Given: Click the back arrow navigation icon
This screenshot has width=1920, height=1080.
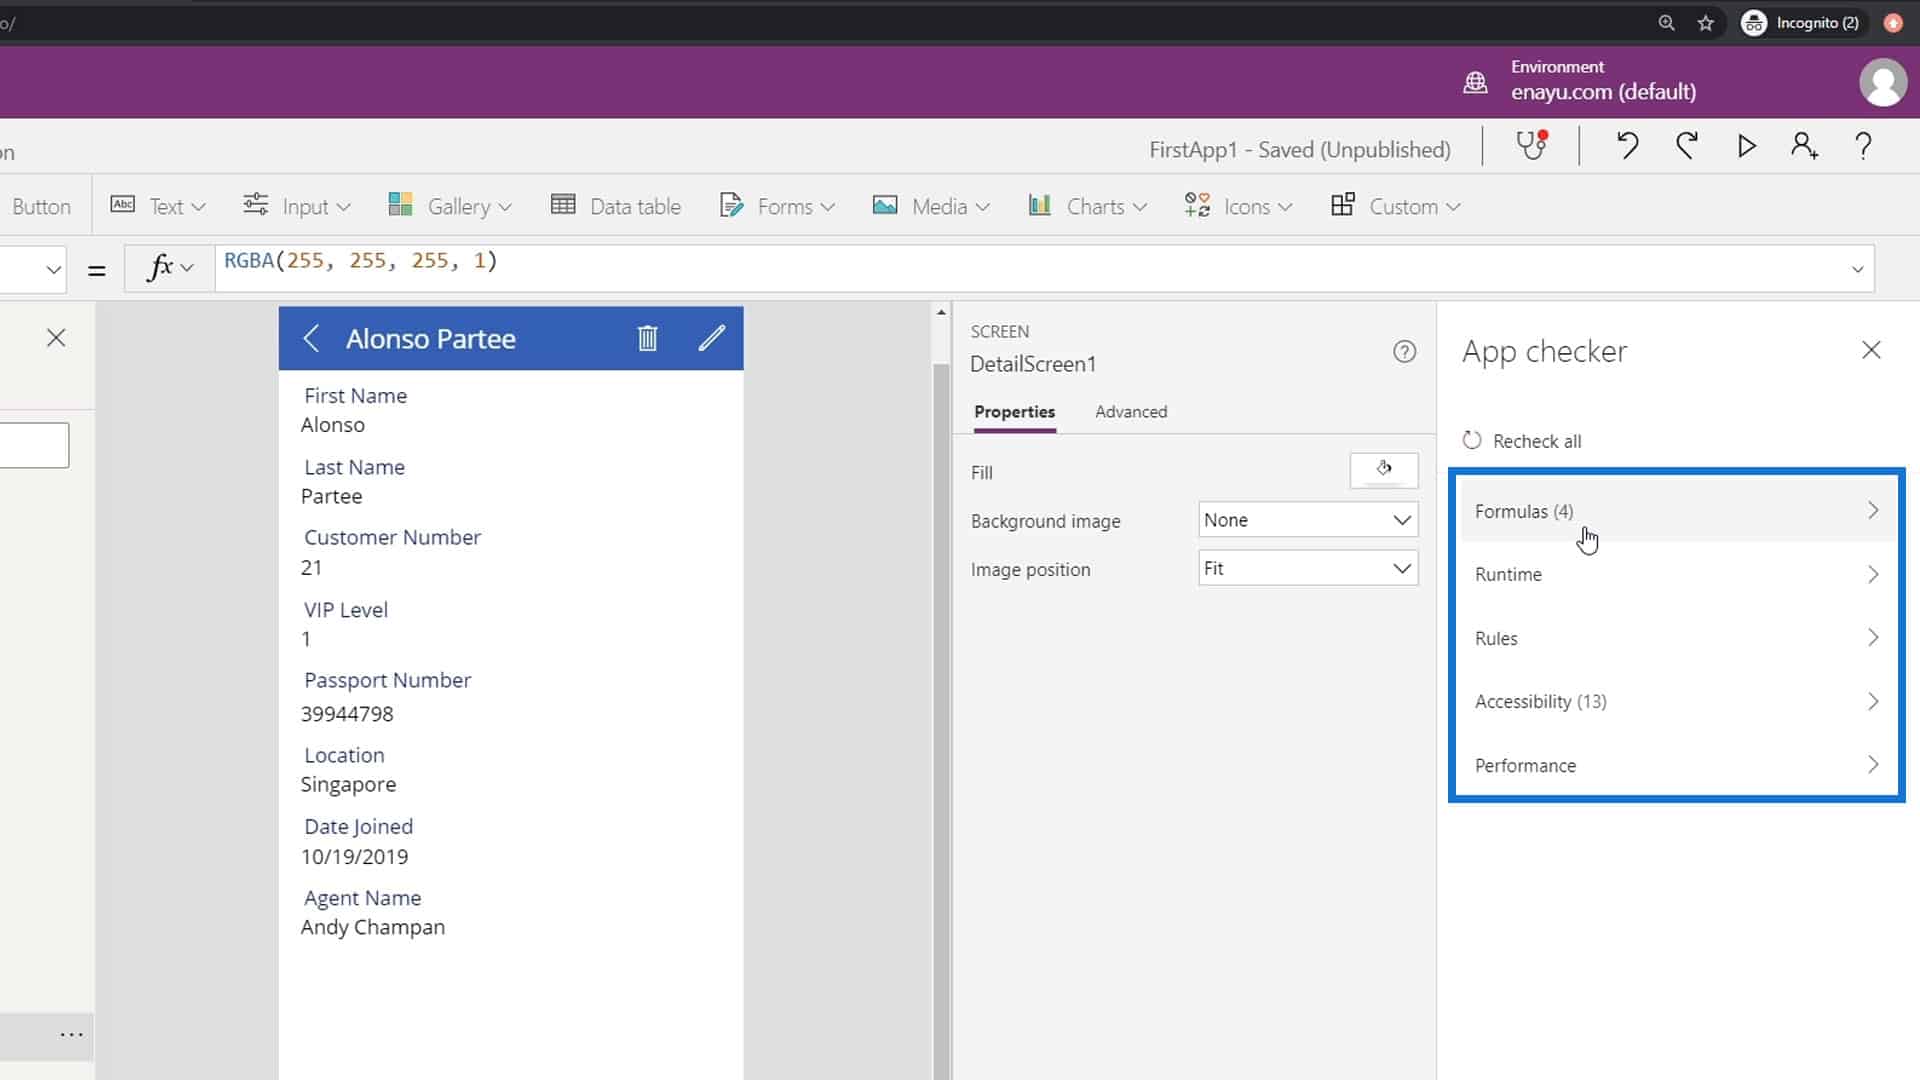Looking at the screenshot, I should tap(311, 339).
